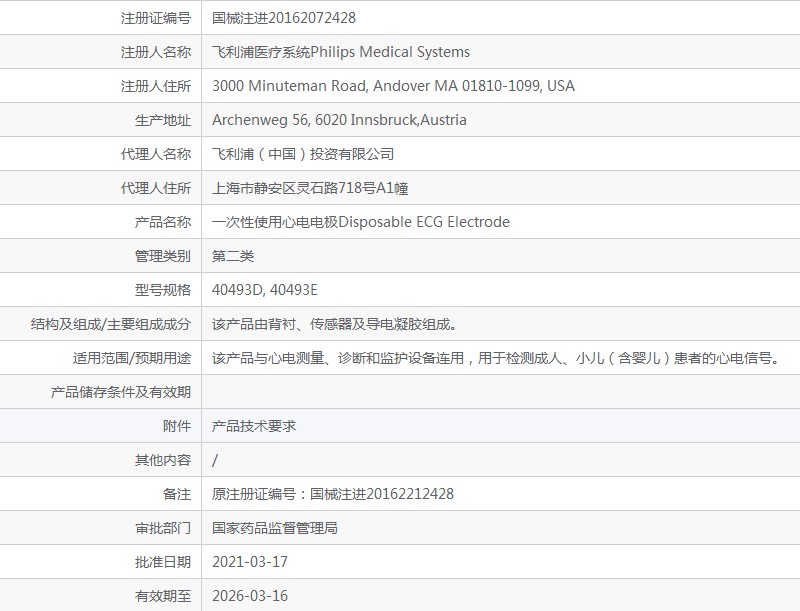Select the 型号规格 label
800x611 pixels.
point(163,290)
